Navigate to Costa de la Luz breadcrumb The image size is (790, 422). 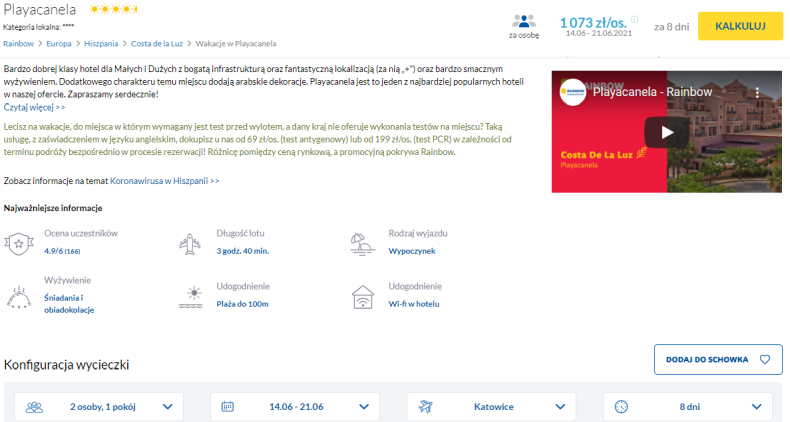(157, 44)
